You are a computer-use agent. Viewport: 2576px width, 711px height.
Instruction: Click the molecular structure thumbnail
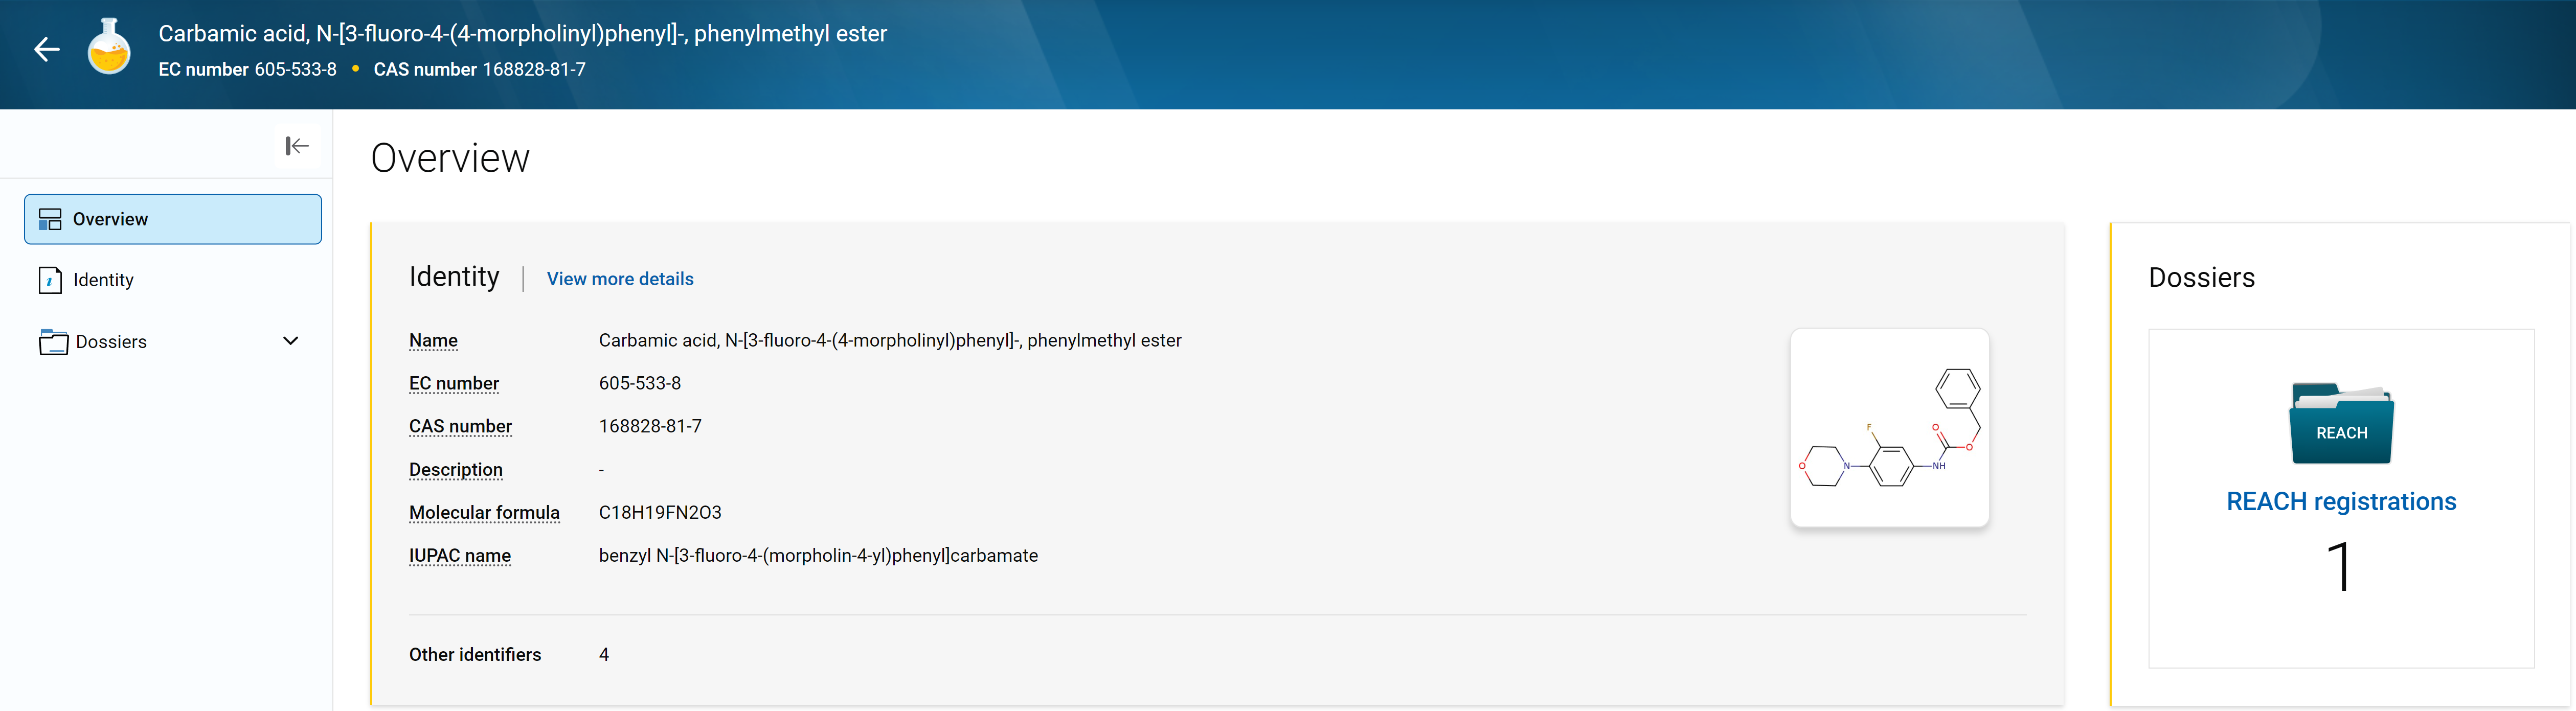click(x=1888, y=428)
